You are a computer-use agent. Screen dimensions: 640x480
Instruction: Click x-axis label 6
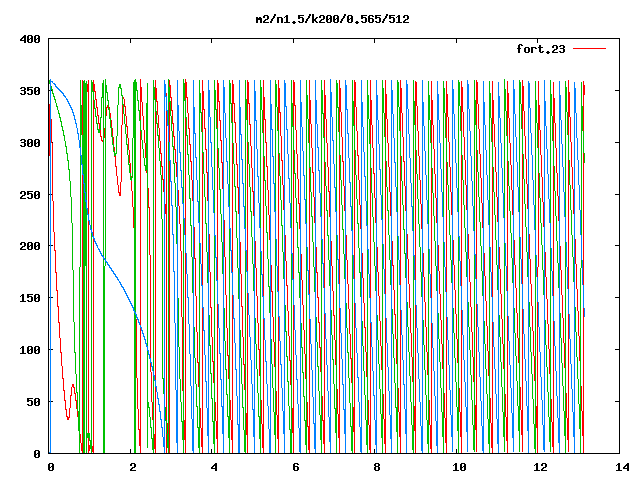(296, 467)
